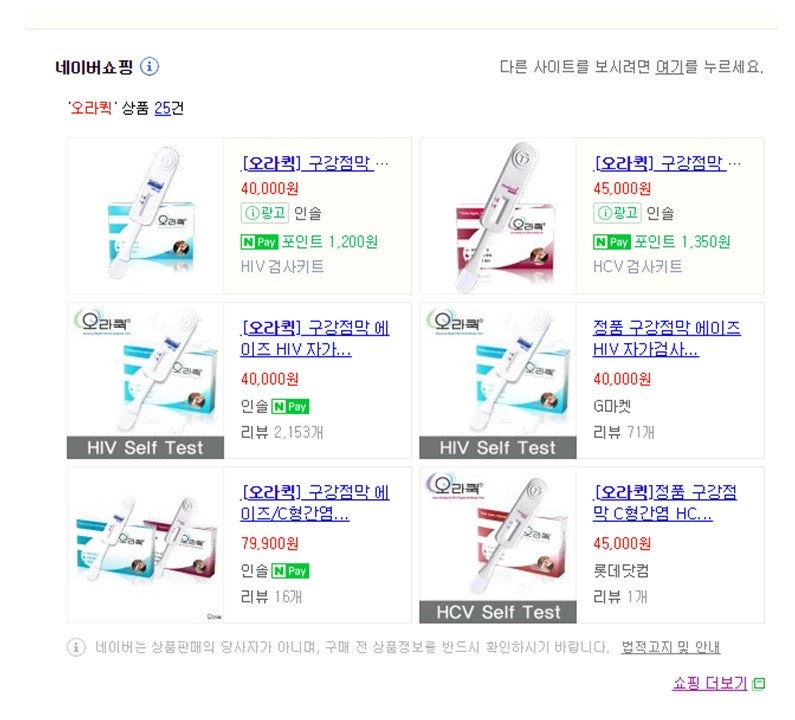Open first [오라퀵] 구강점막 ad product title

click(307, 163)
